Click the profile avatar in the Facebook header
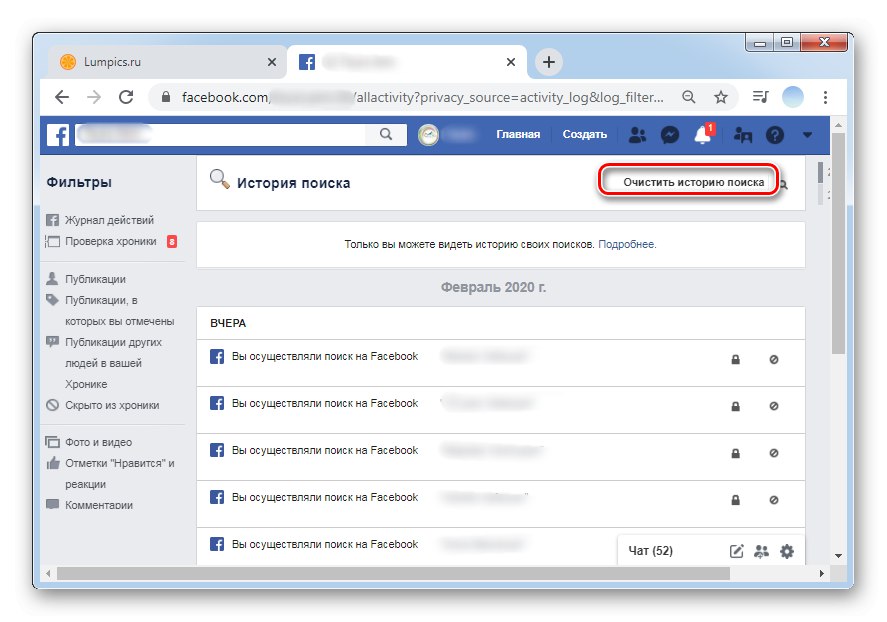887x622 pixels. tap(428, 135)
